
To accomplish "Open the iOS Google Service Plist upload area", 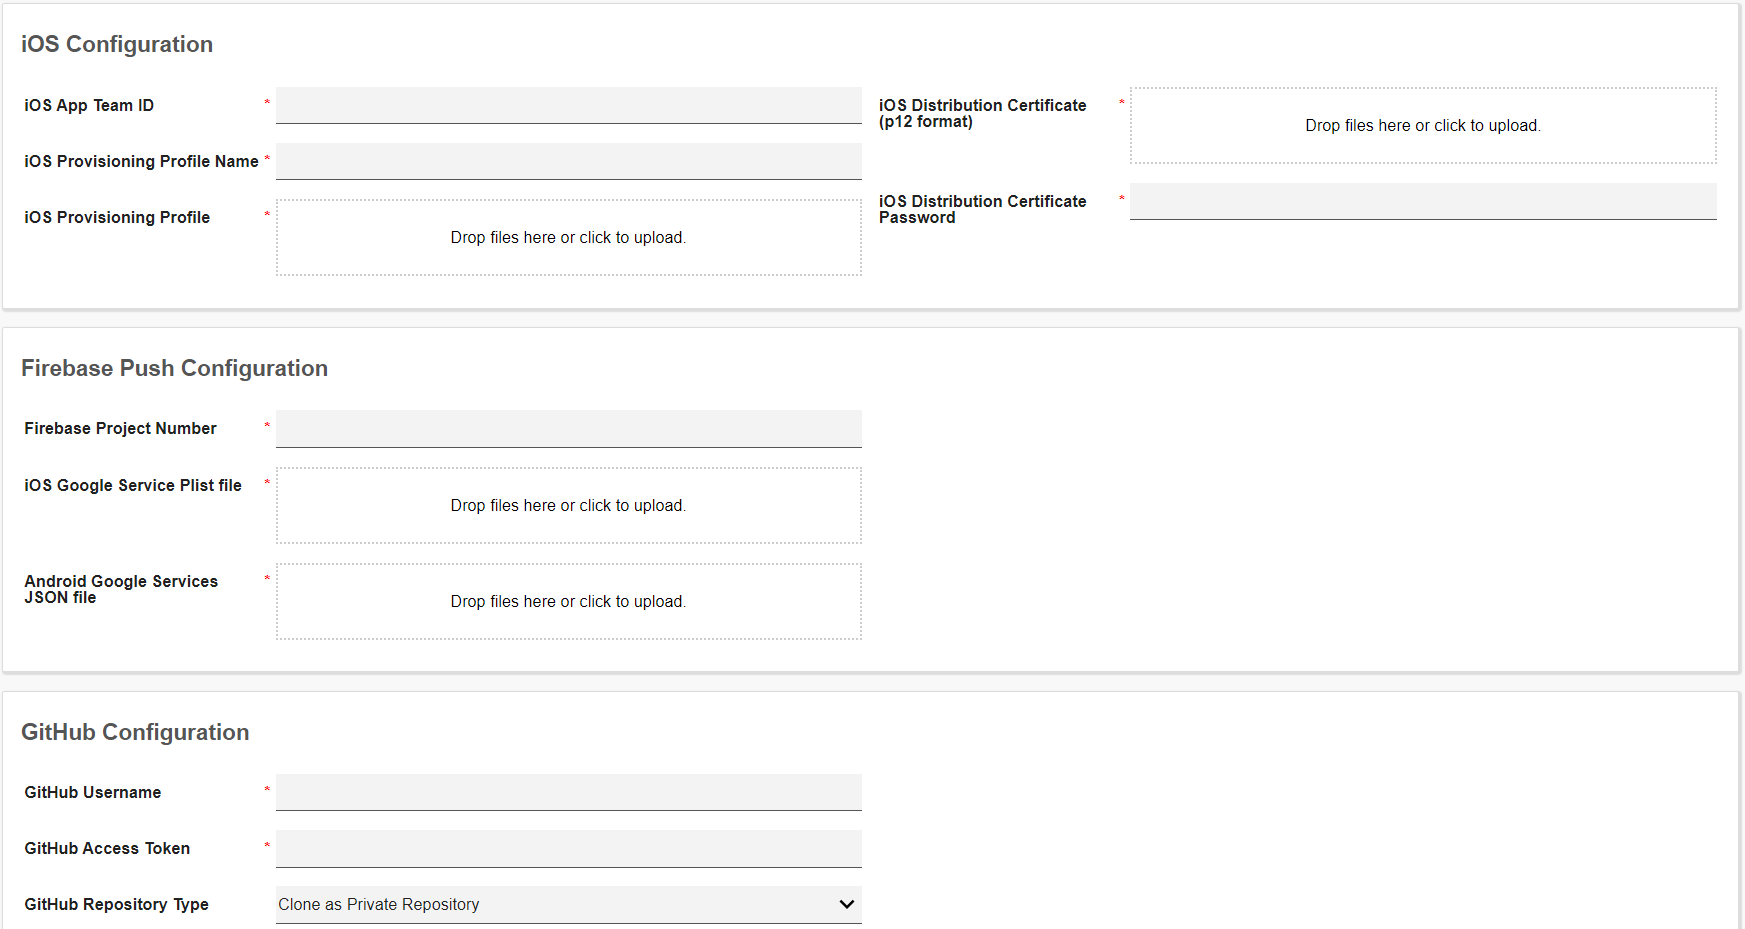I will (568, 505).
